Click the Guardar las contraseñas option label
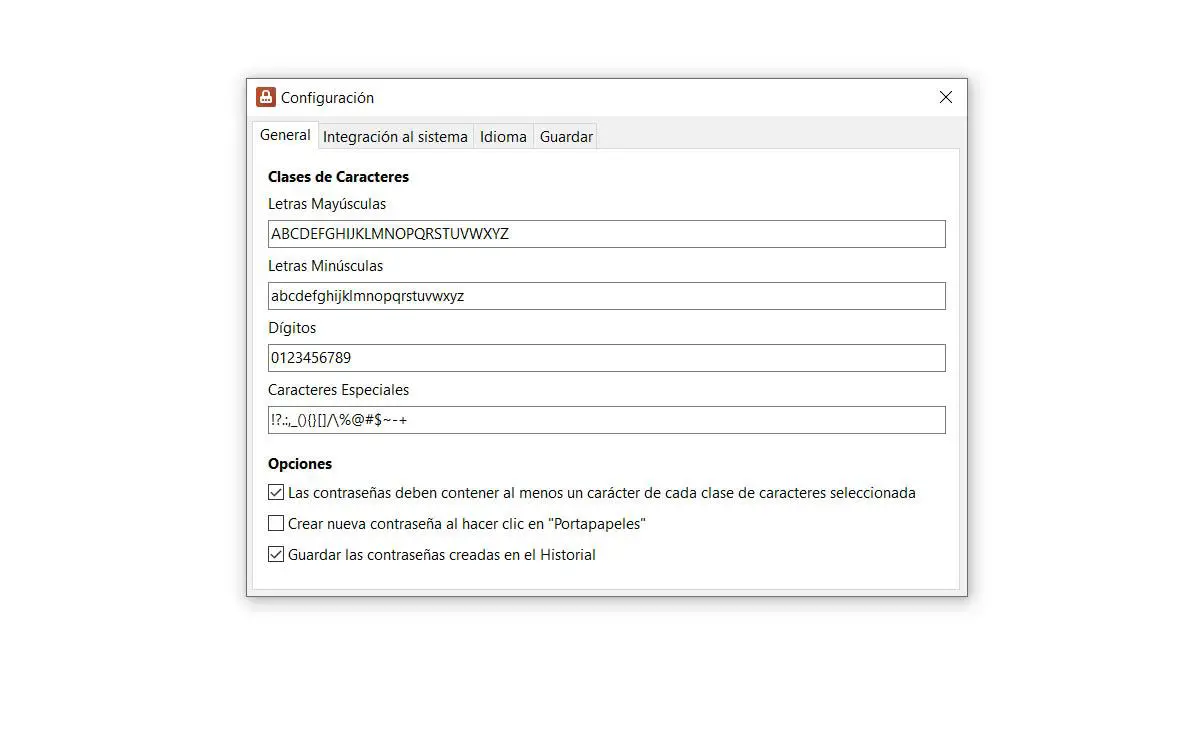 (441, 555)
